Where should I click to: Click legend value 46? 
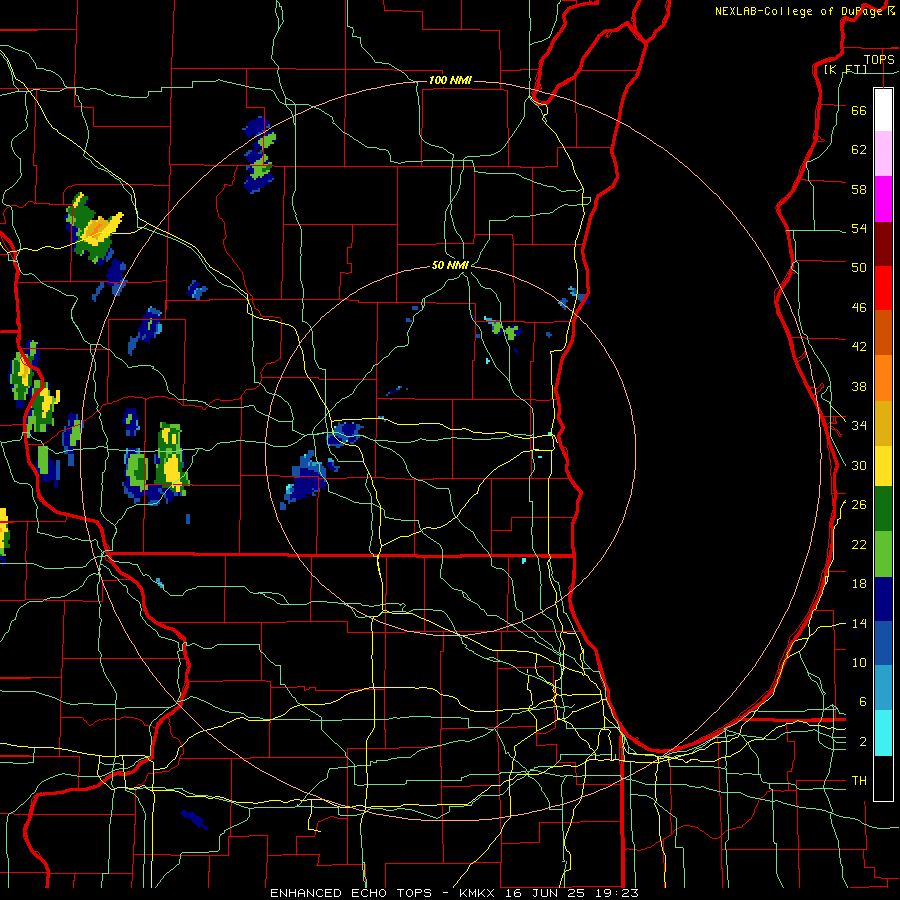tap(859, 307)
